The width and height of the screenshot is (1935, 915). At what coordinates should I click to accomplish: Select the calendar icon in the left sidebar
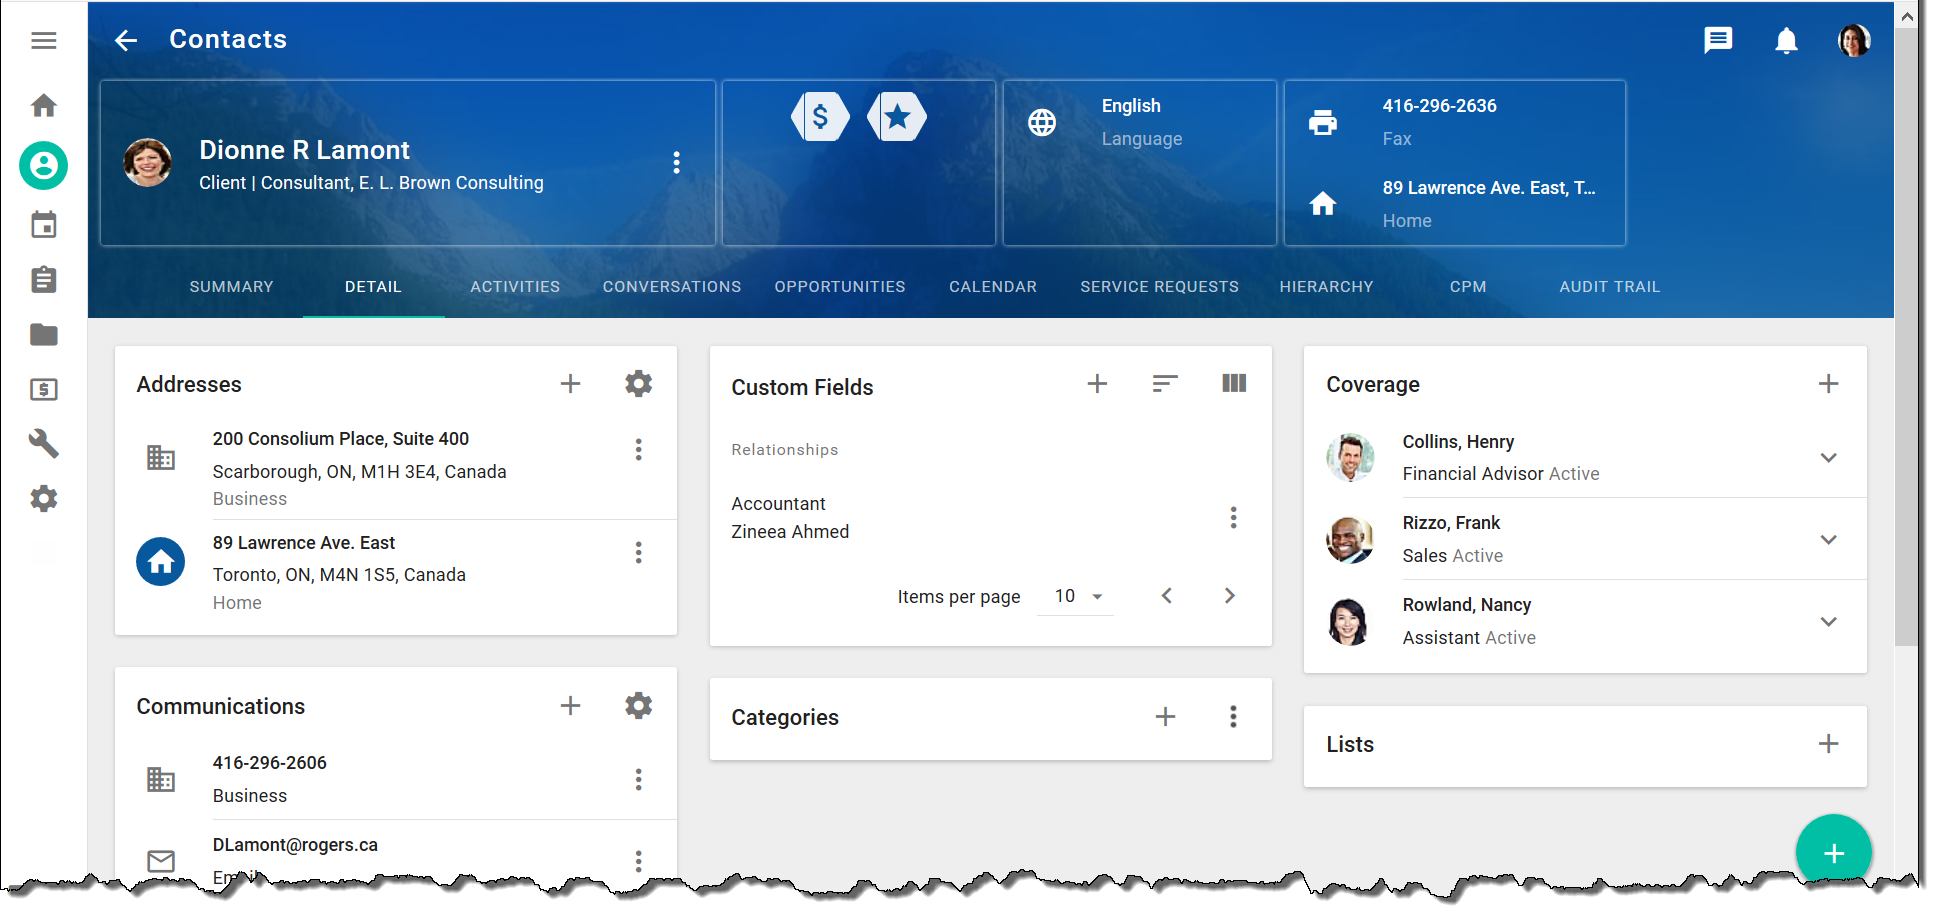pos(43,225)
